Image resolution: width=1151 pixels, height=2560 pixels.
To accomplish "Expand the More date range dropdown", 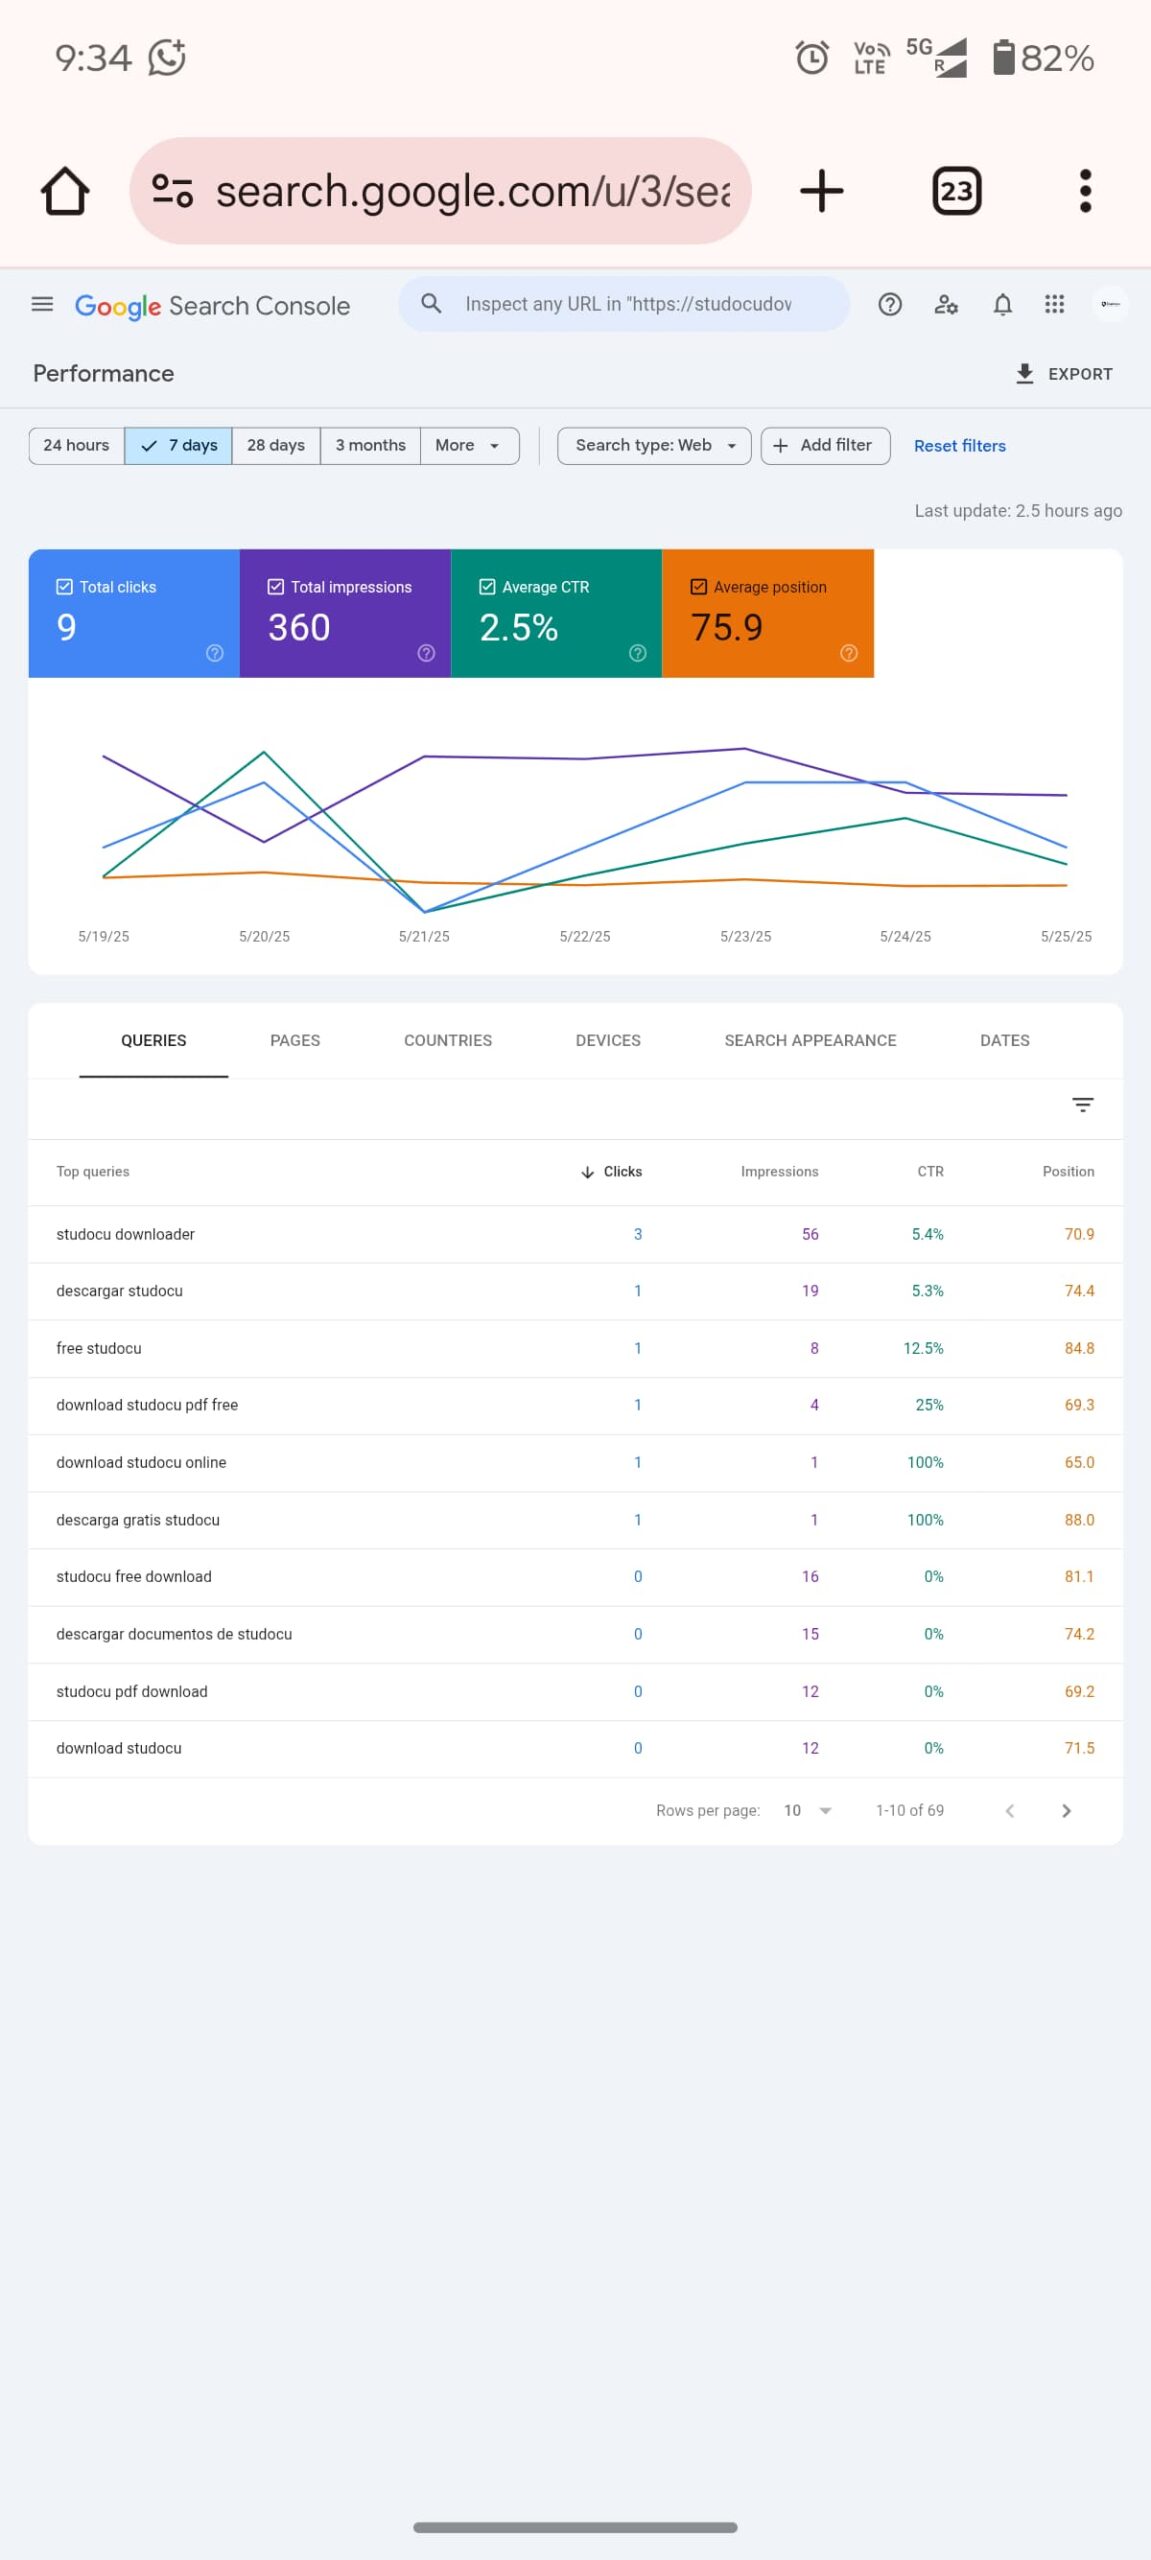I will point(469,445).
